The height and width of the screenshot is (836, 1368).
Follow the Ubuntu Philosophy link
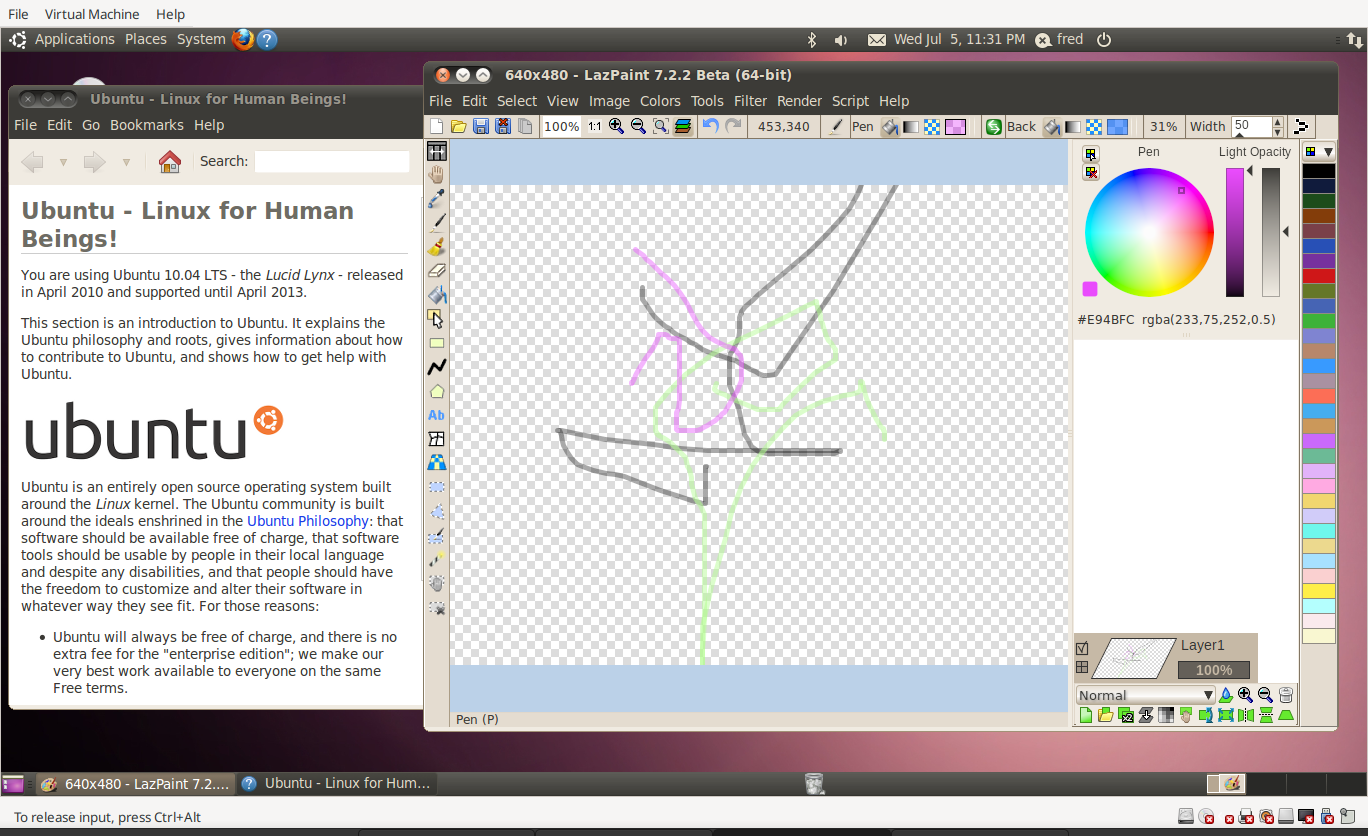307,521
